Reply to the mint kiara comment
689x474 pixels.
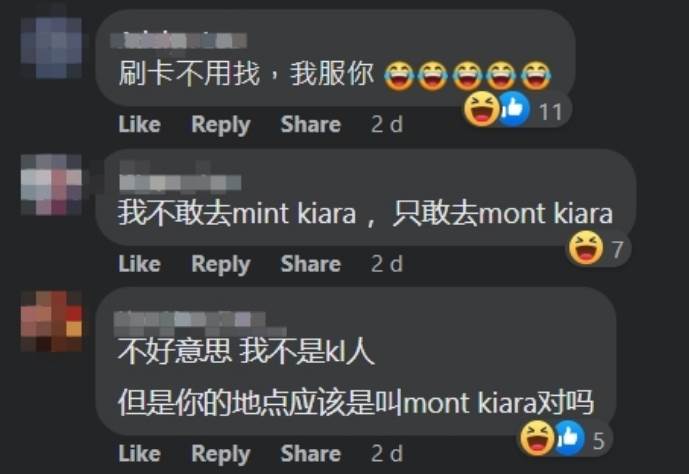[x=221, y=264]
